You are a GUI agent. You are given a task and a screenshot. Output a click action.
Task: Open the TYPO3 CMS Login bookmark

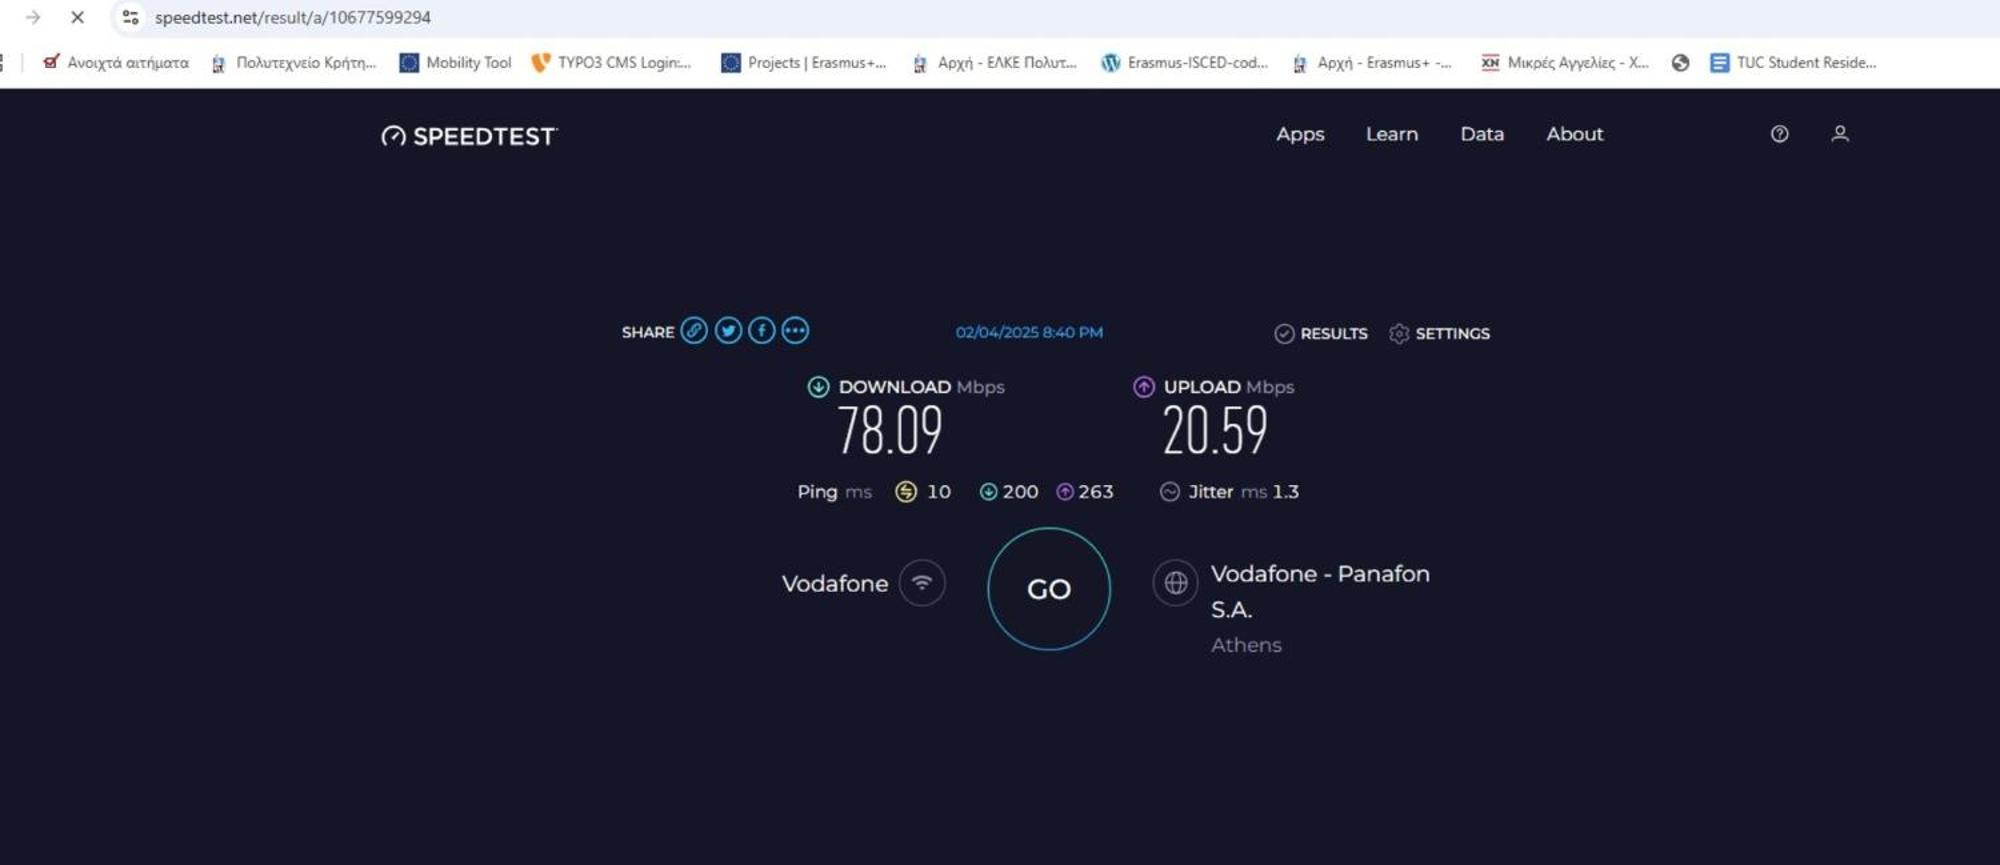(611, 62)
